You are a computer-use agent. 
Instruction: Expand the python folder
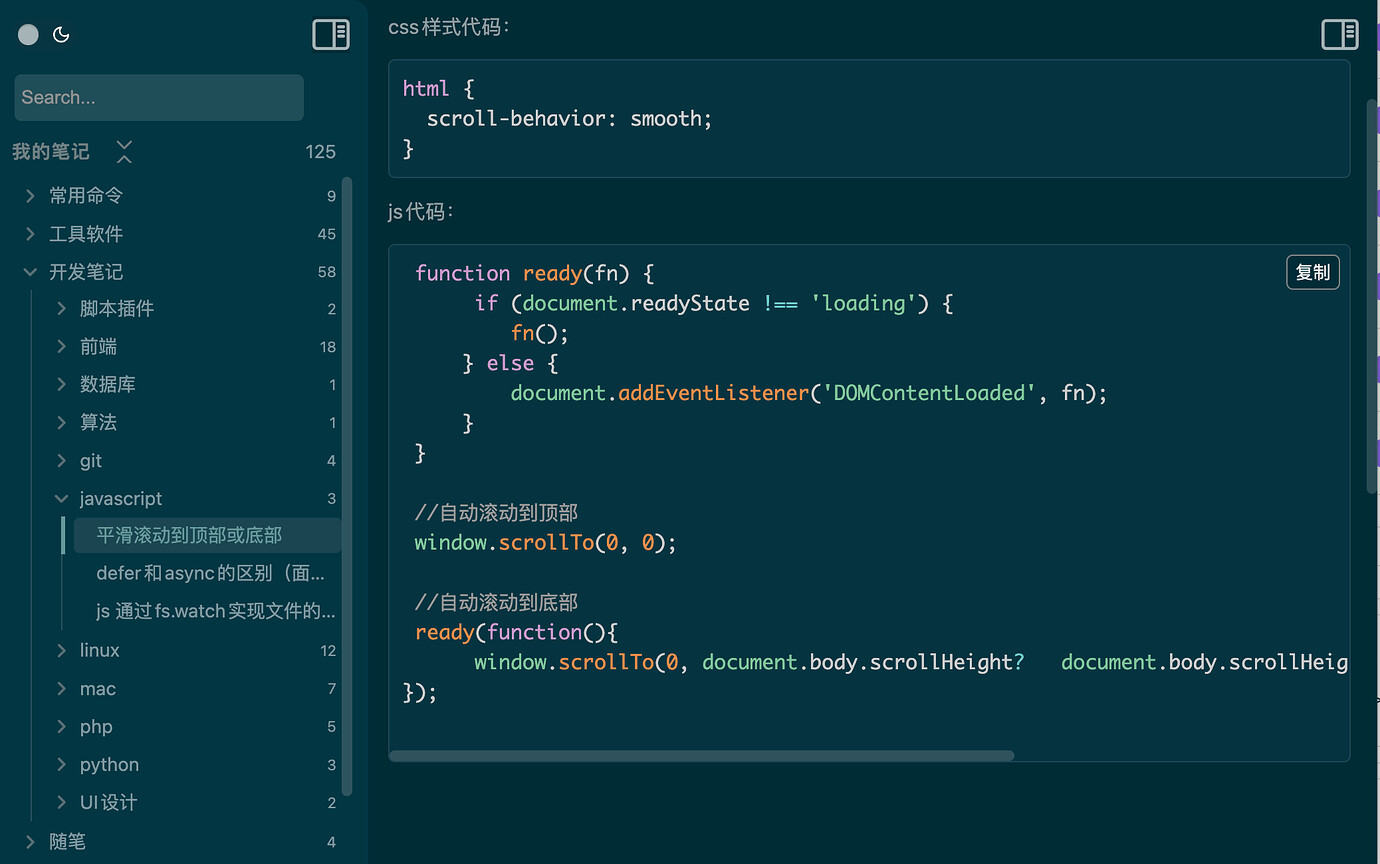tap(62, 765)
